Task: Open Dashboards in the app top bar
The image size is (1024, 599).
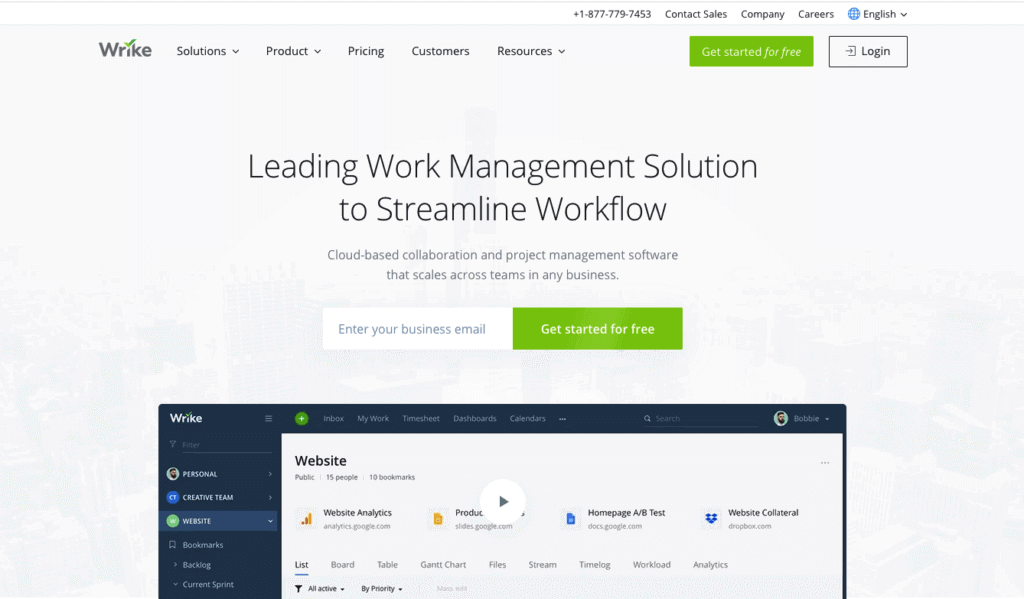Action: (475, 419)
